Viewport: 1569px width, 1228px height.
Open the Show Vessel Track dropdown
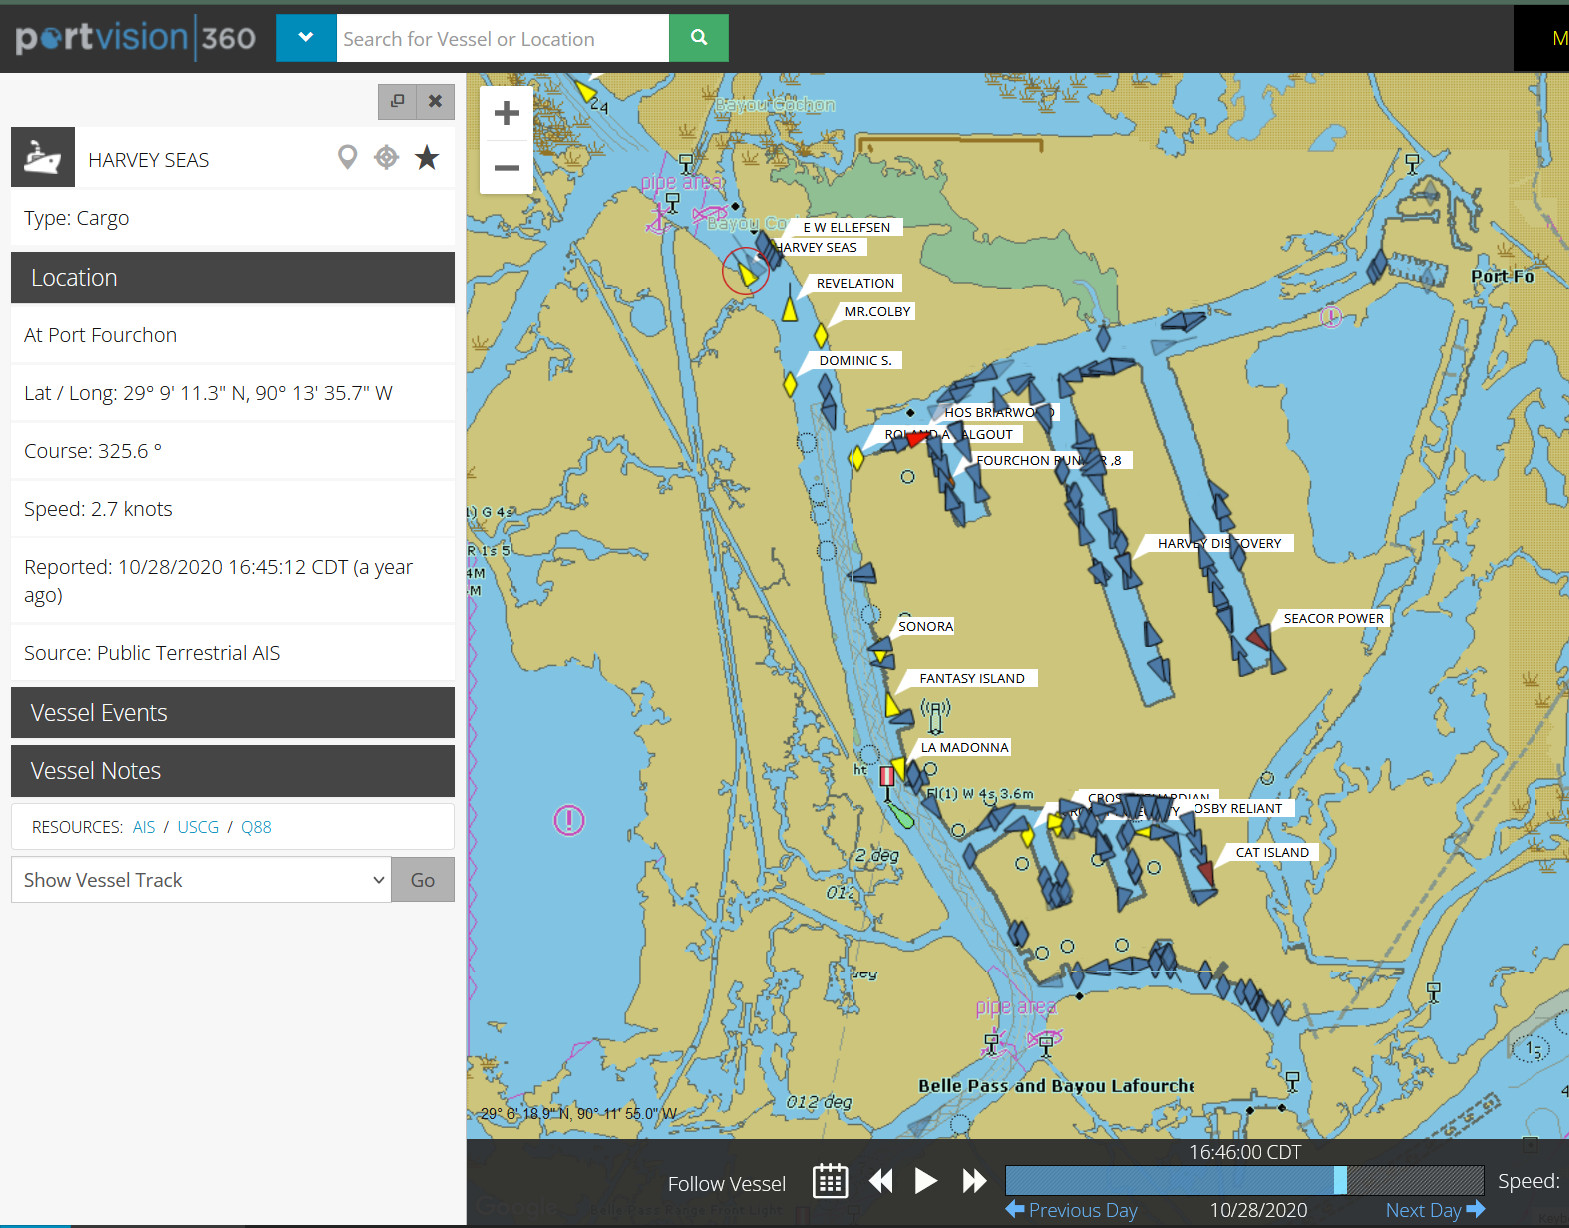[x=201, y=880]
